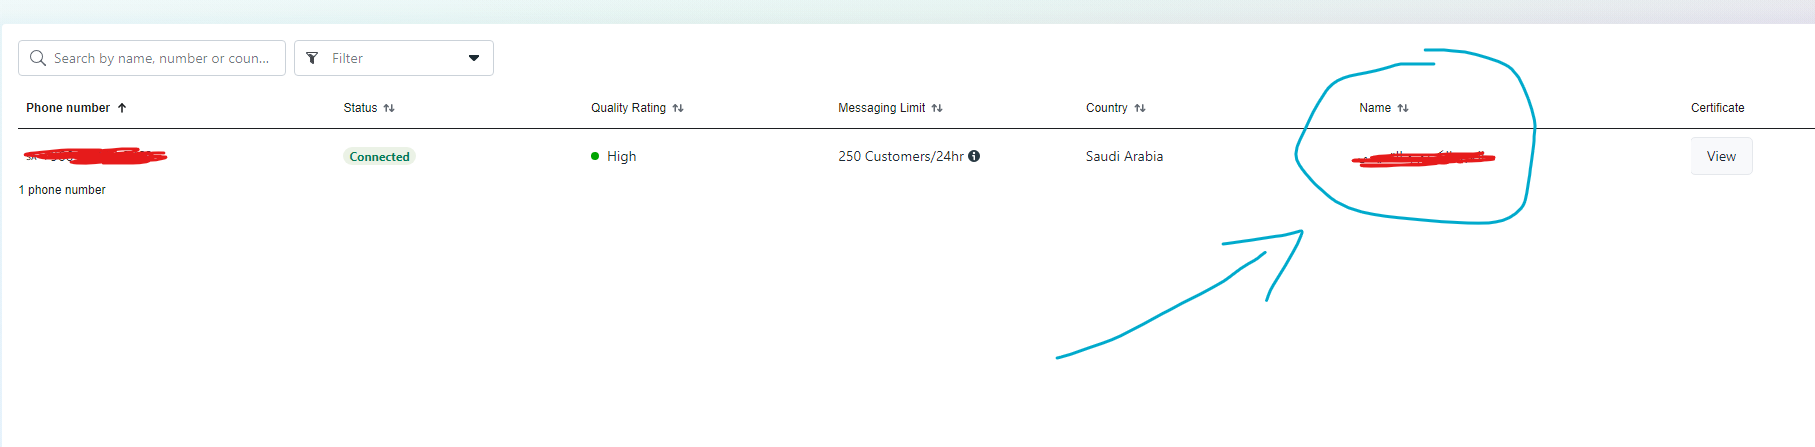The image size is (1815, 447).
Task: Sort by Phone number arrow icon
Action: click(x=122, y=108)
